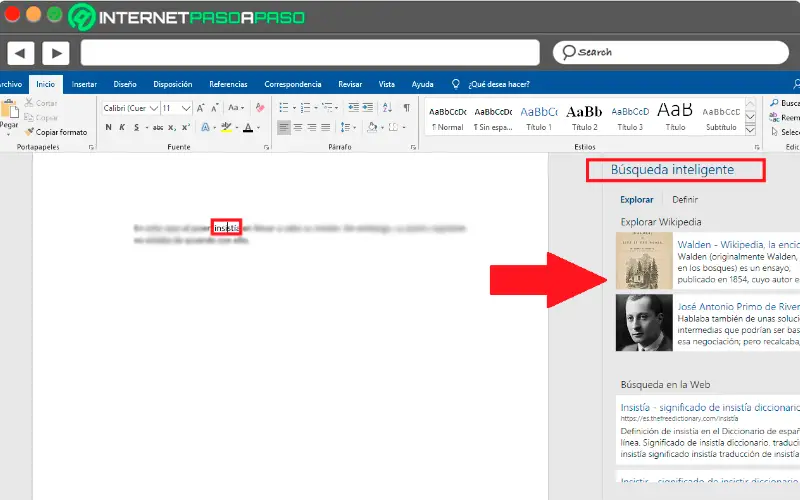Switch to Disposición tab
Screen dimensions: 800x500
coord(173,84)
